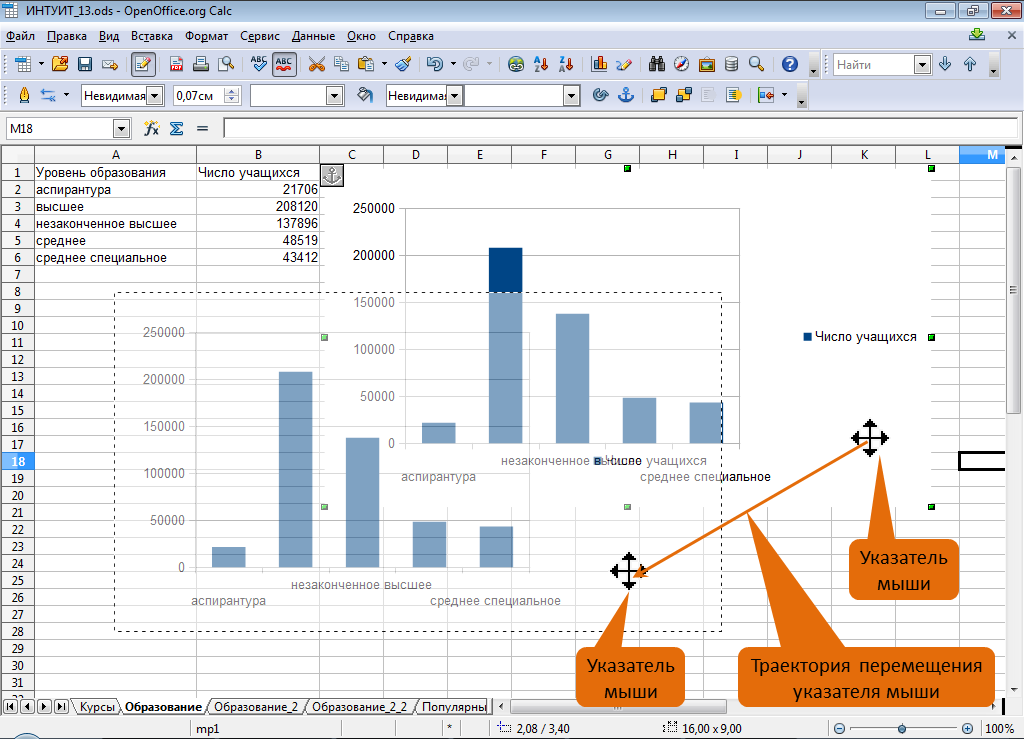This screenshot has width=1024, height=739.
Task: Zoom in with the plus button
Action: tap(967, 729)
